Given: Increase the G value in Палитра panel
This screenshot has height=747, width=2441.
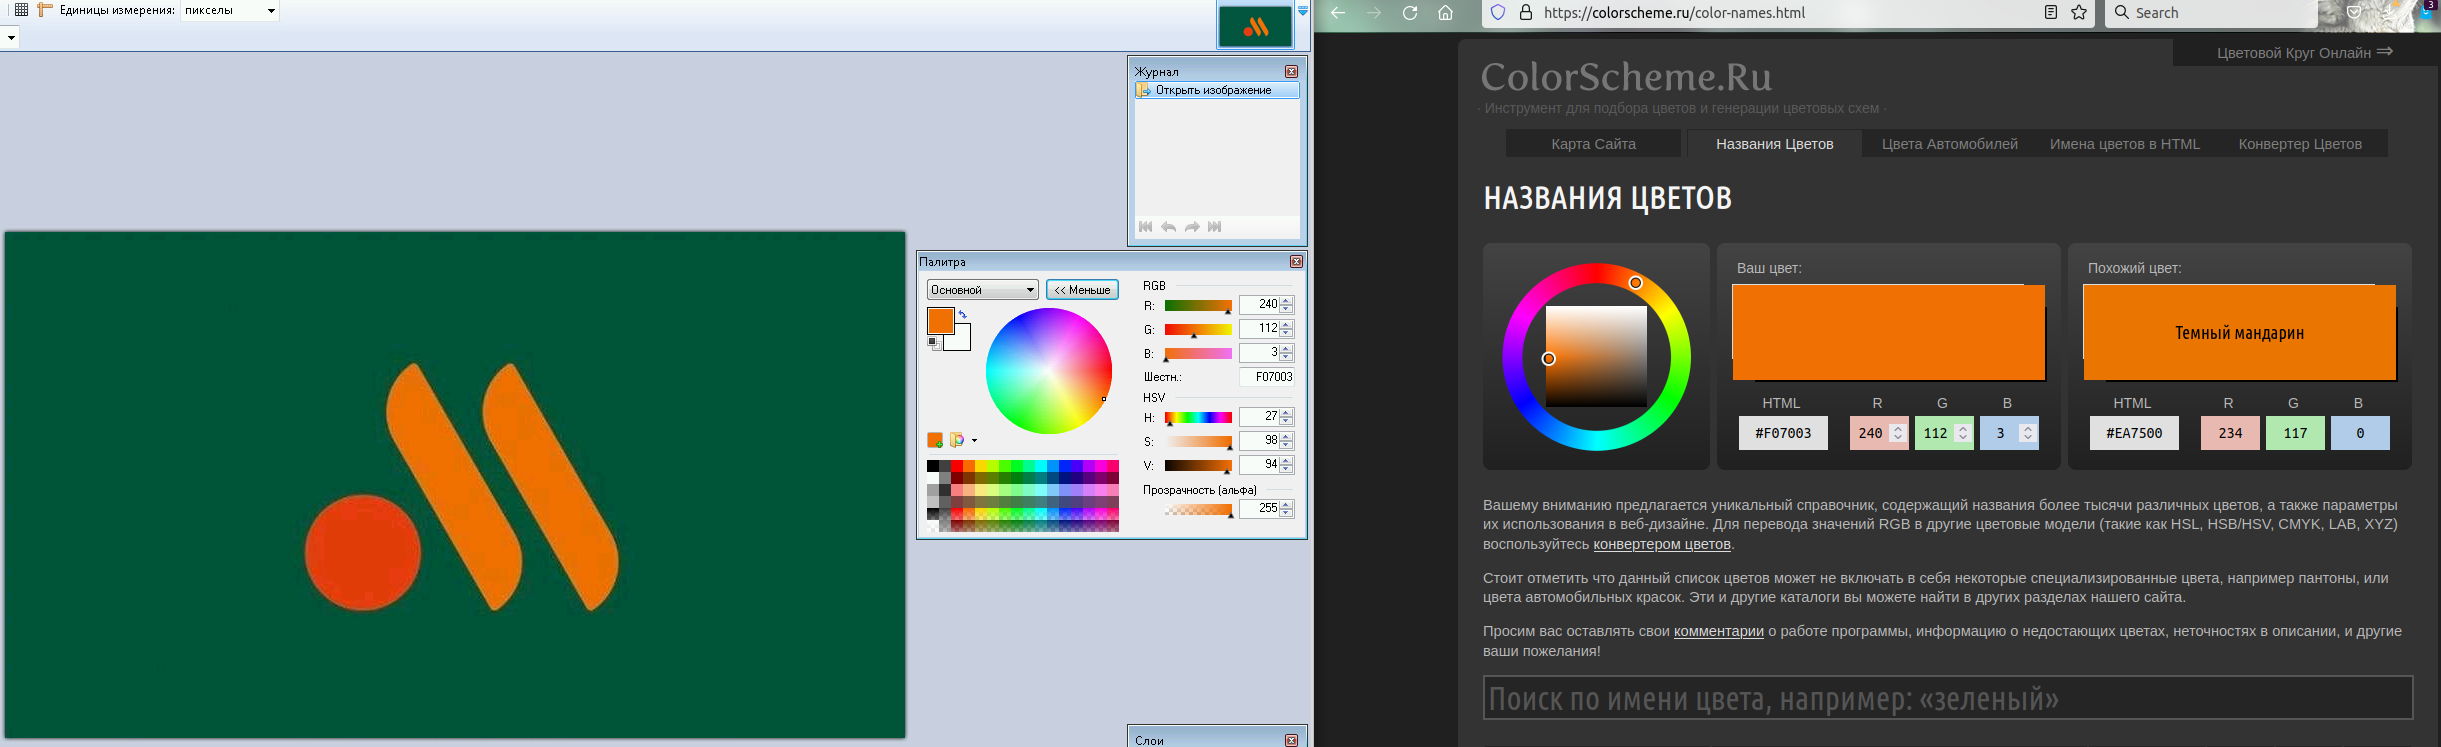Looking at the screenshot, I should (x=1287, y=324).
